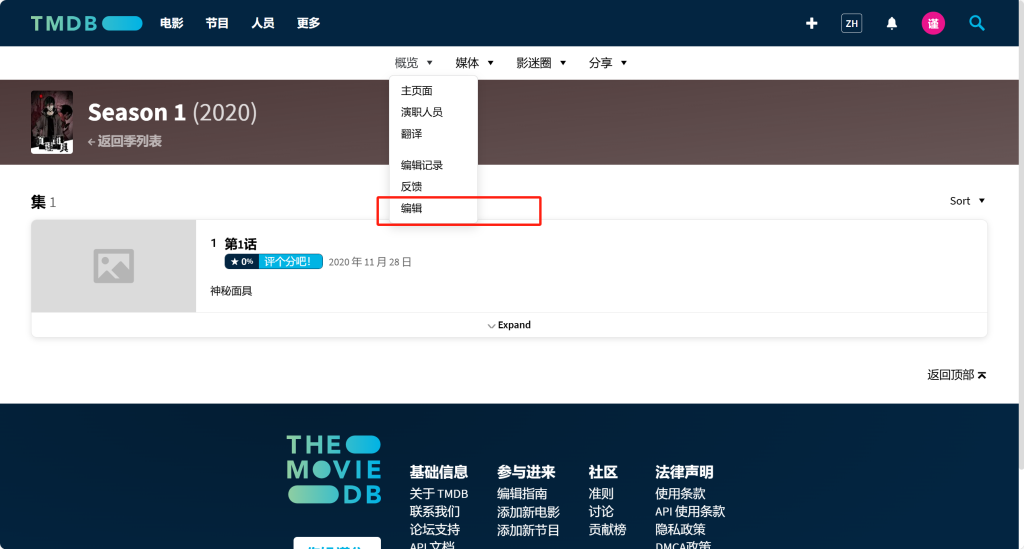Click the episode placeholder image
The image size is (1024, 549).
114,266
